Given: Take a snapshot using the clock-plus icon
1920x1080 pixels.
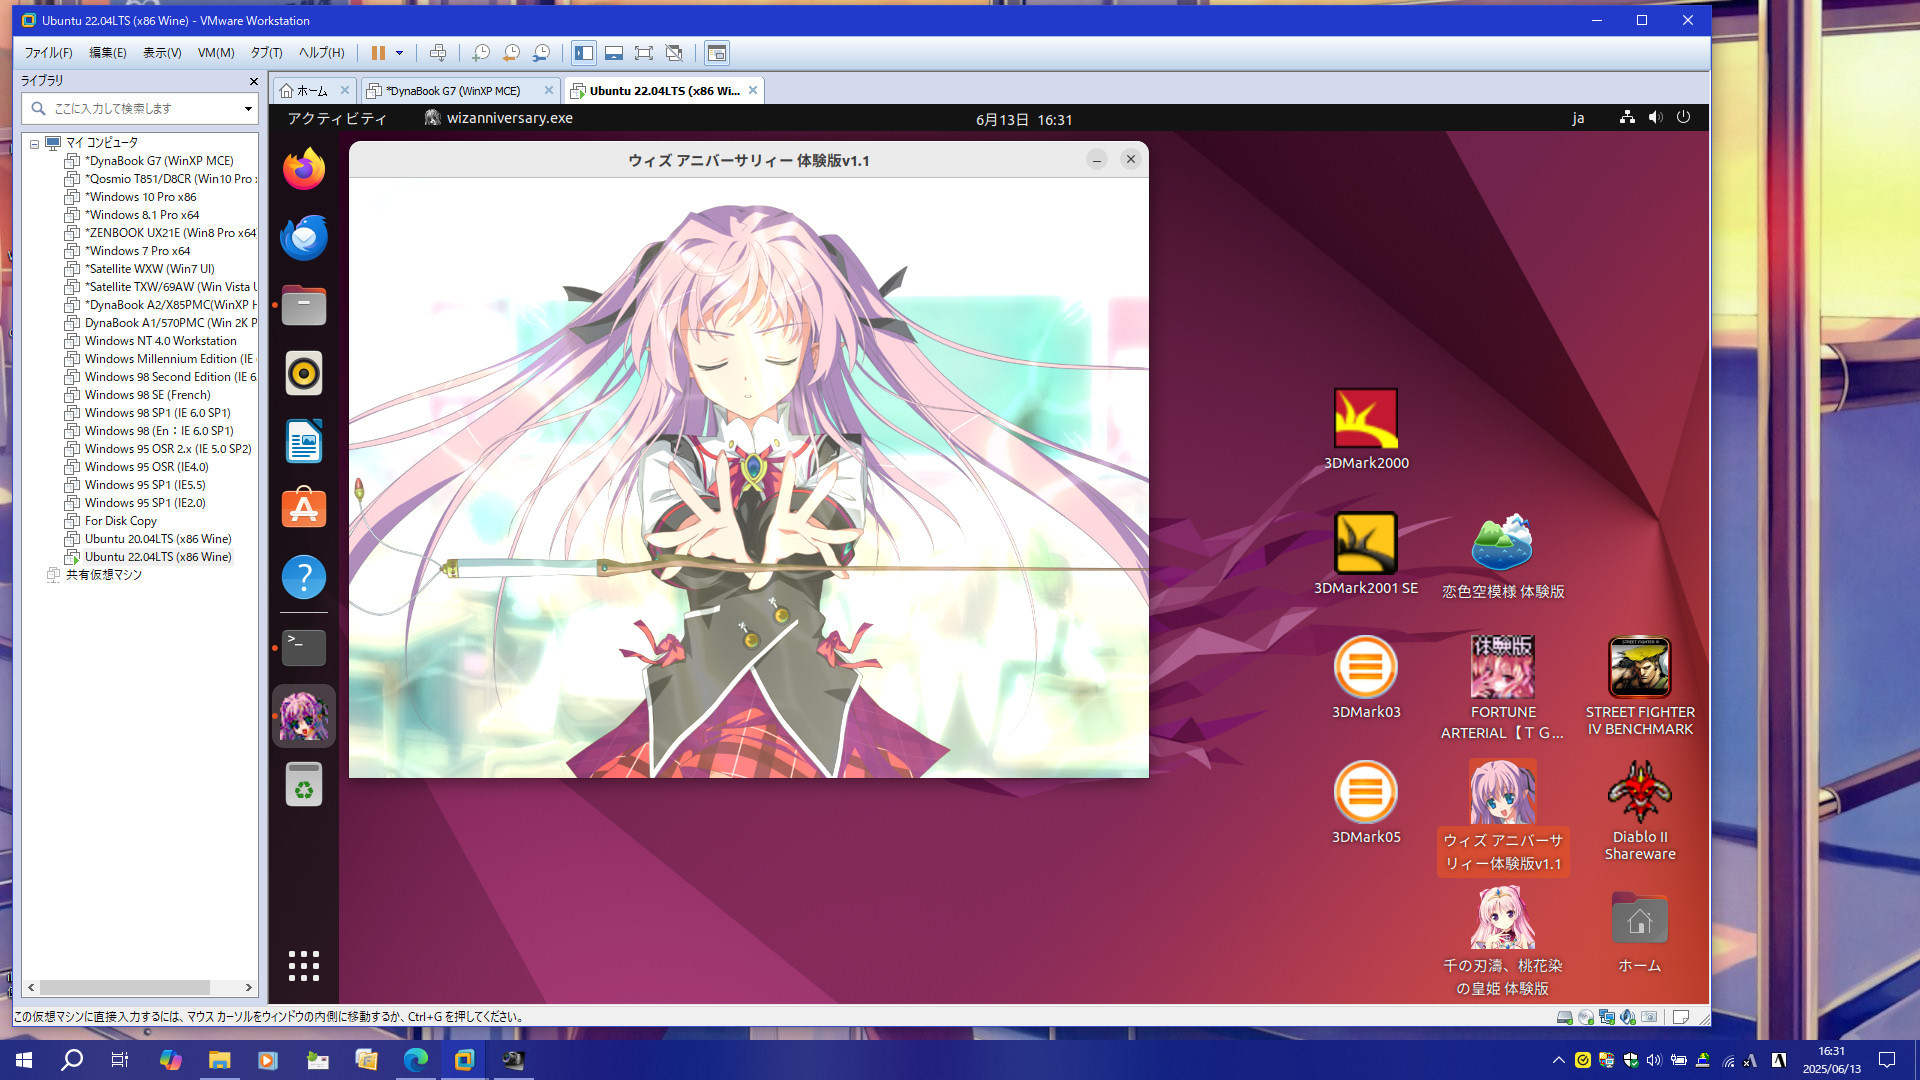Looking at the screenshot, I should (481, 53).
